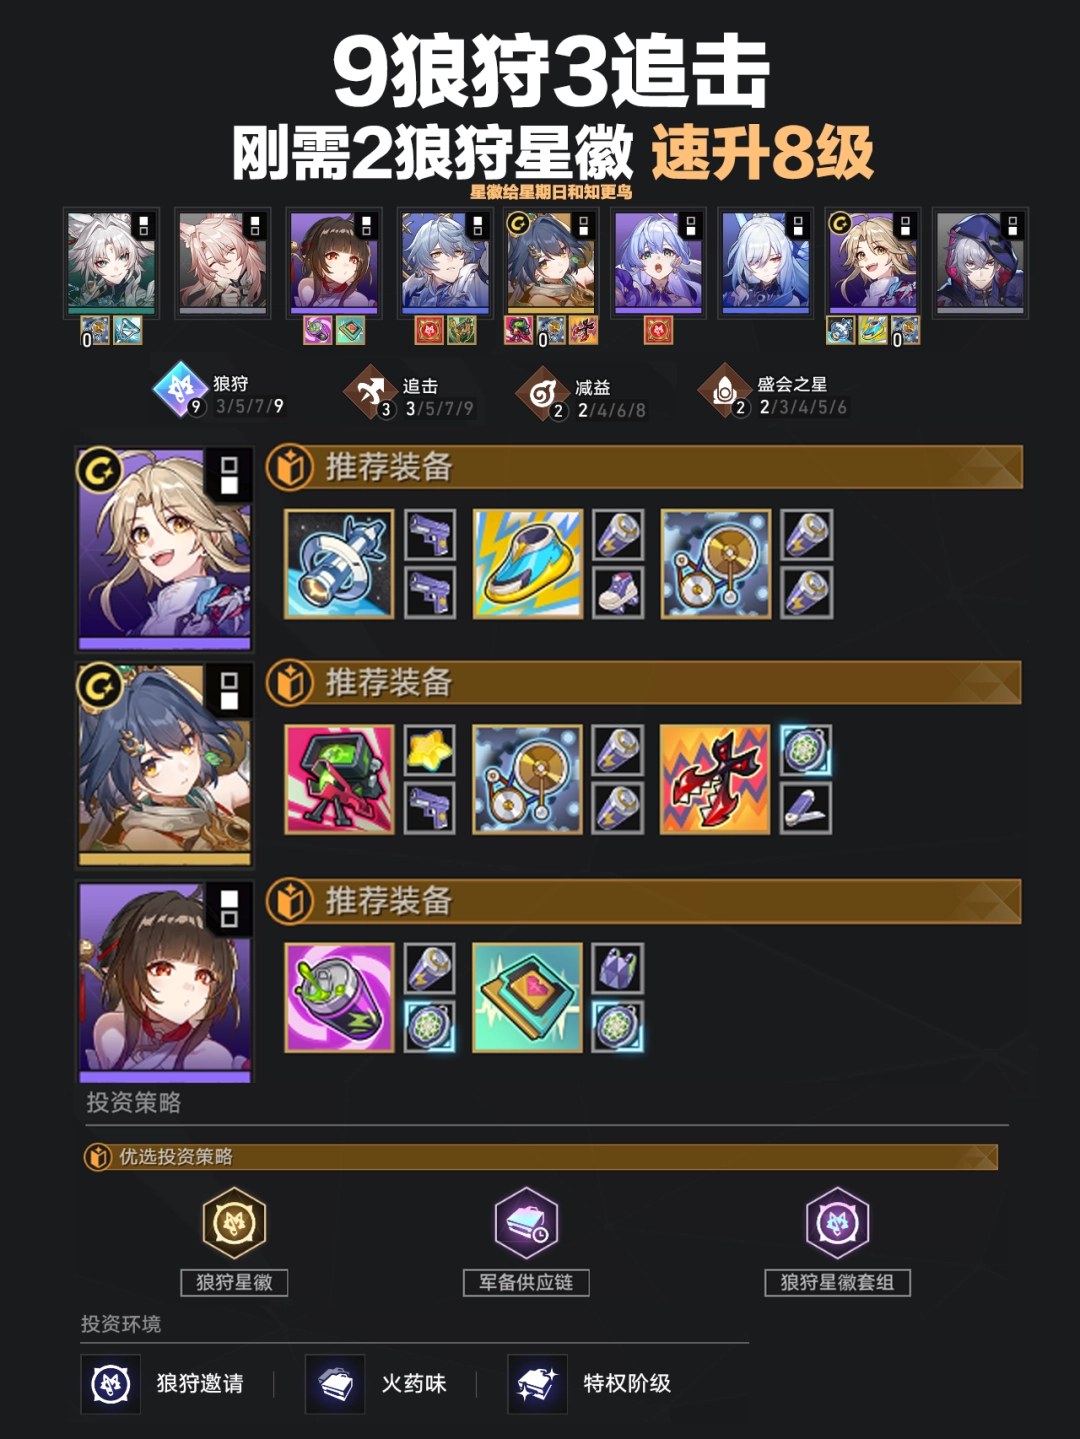Select the green camera robot equipment icon
This screenshot has width=1080, height=1439.
(339, 780)
